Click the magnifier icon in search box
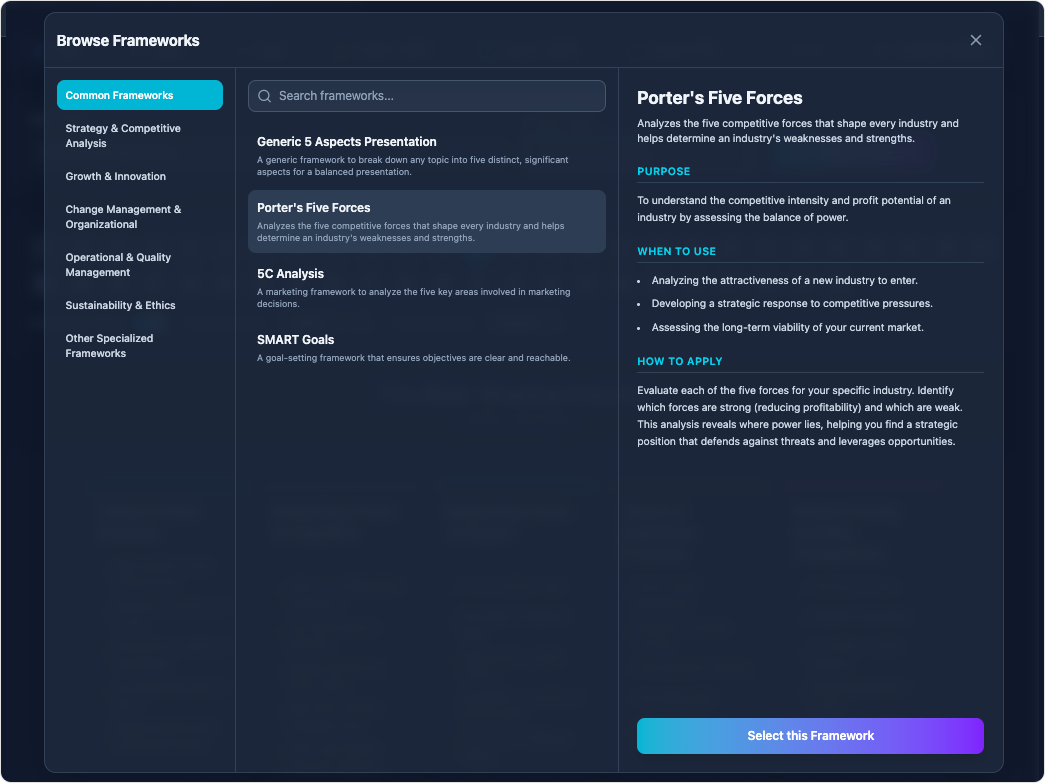The image size is (1045, 783). coord(265,96)
